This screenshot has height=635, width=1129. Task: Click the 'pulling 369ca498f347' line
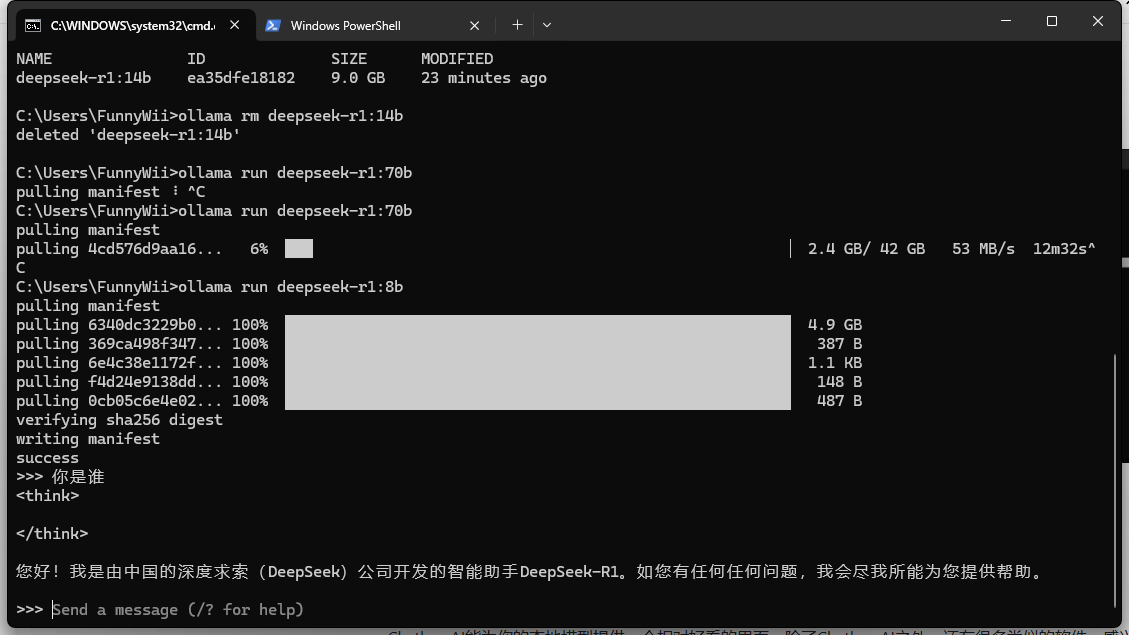pos(142,343)
